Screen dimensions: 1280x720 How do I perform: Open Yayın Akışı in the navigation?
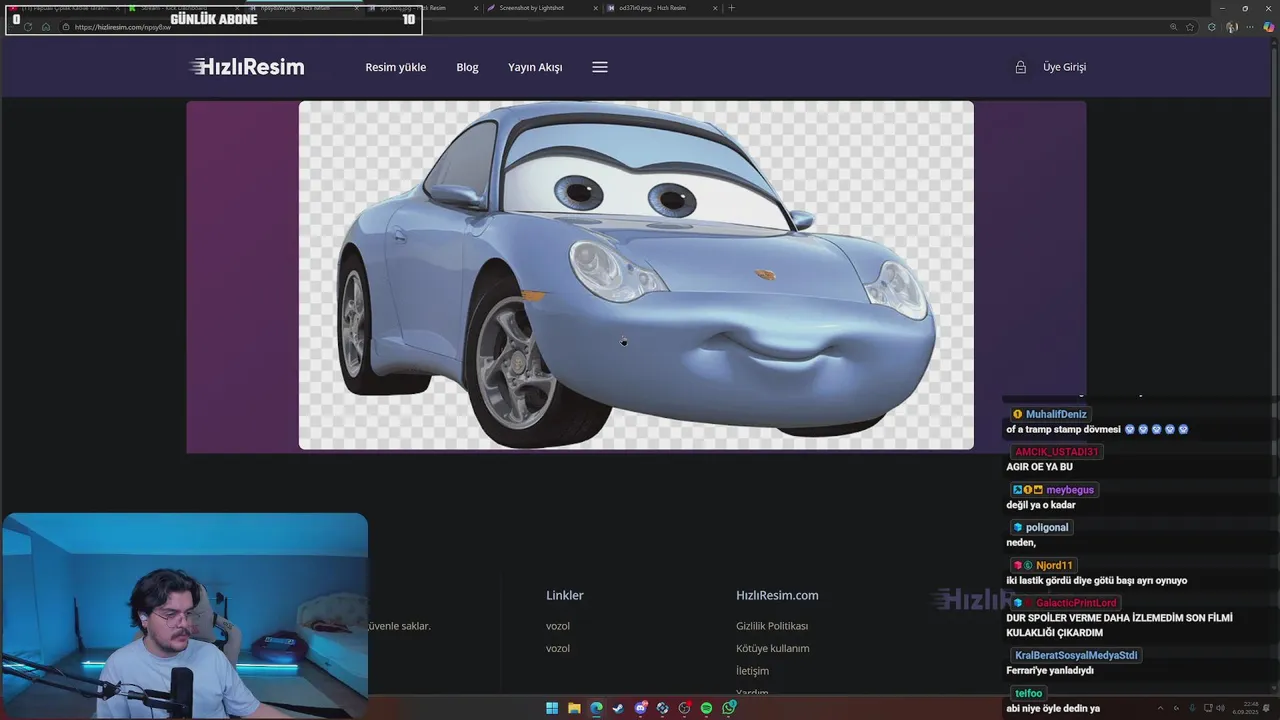[535, 67]
